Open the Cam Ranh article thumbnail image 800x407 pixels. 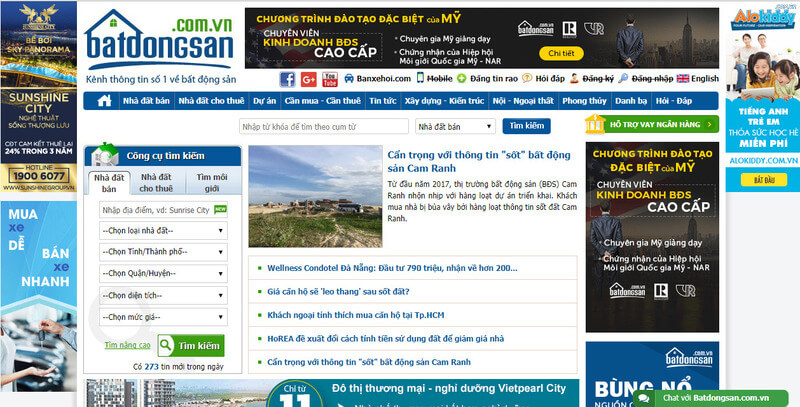(315, 197)
